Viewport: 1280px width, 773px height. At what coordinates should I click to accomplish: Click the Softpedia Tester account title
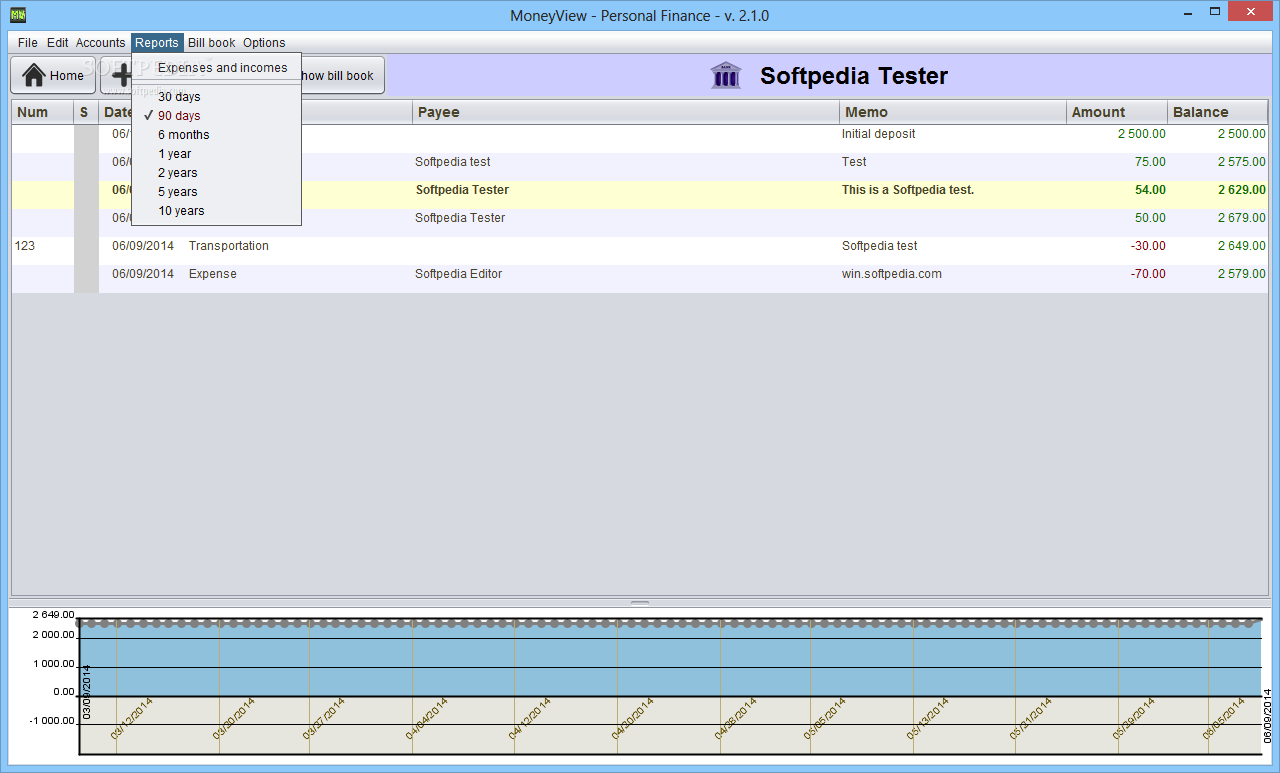click(x=854, y=76)
